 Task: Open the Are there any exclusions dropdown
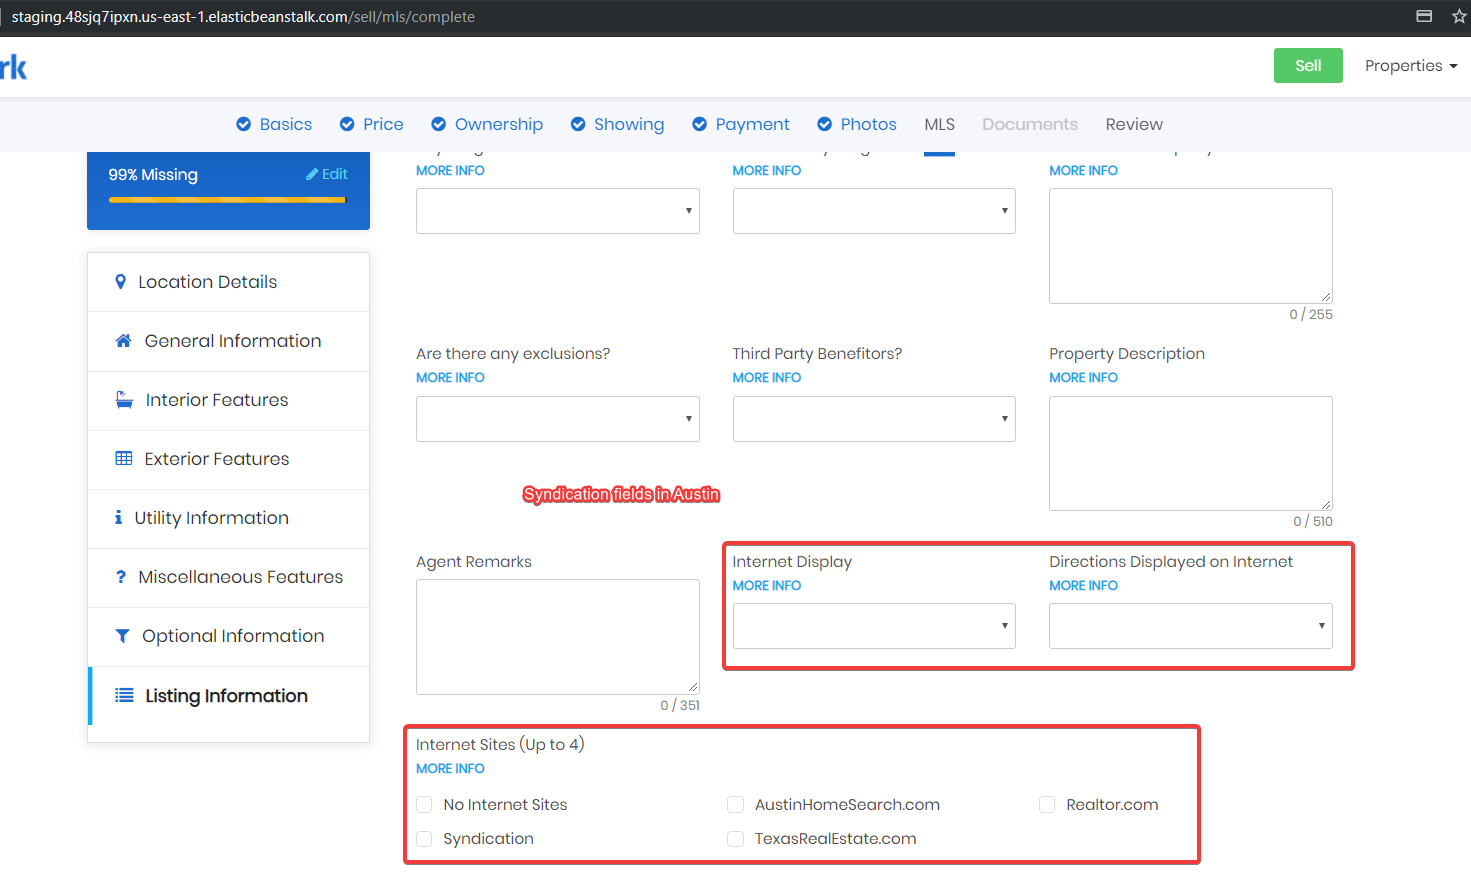click(x=558, y=419)
